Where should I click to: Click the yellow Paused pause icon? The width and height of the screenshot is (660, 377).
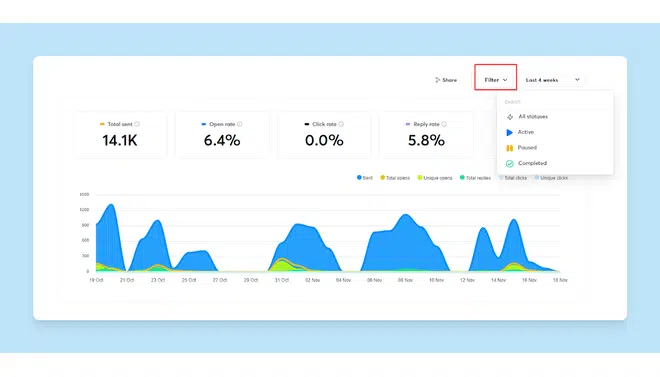point(509,148)
